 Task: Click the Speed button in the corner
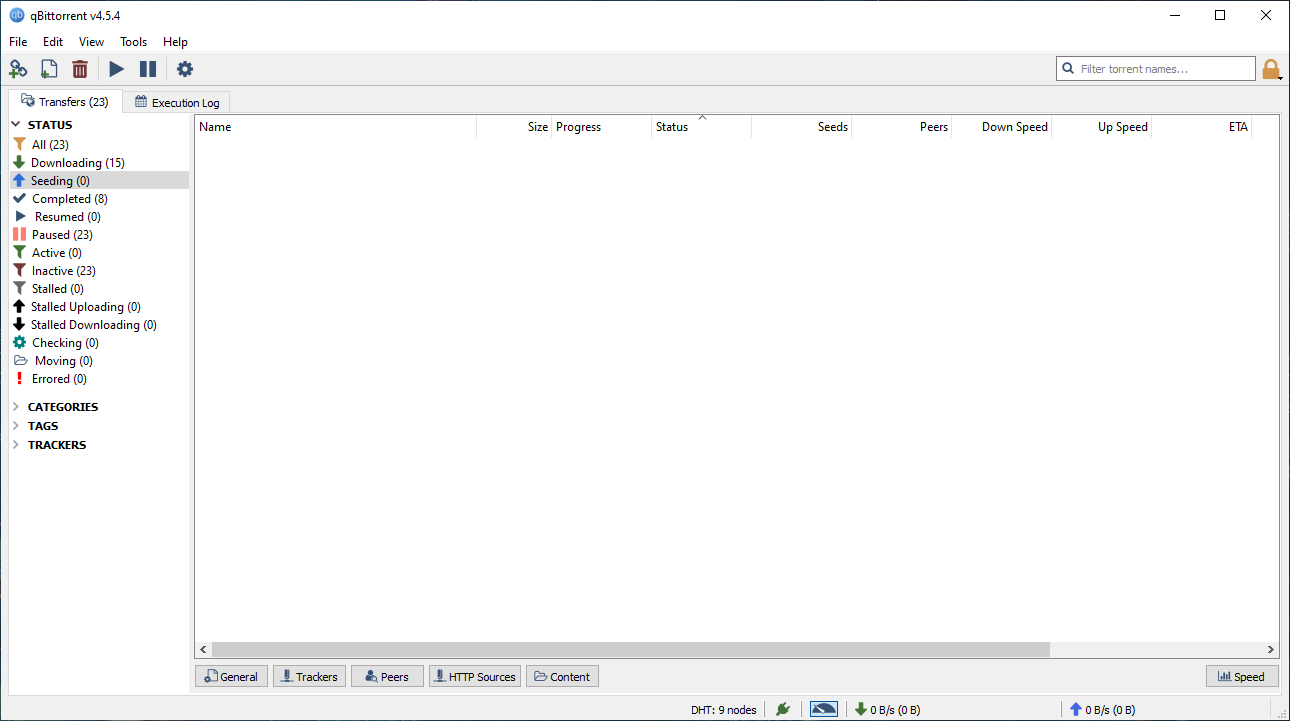1242,676
